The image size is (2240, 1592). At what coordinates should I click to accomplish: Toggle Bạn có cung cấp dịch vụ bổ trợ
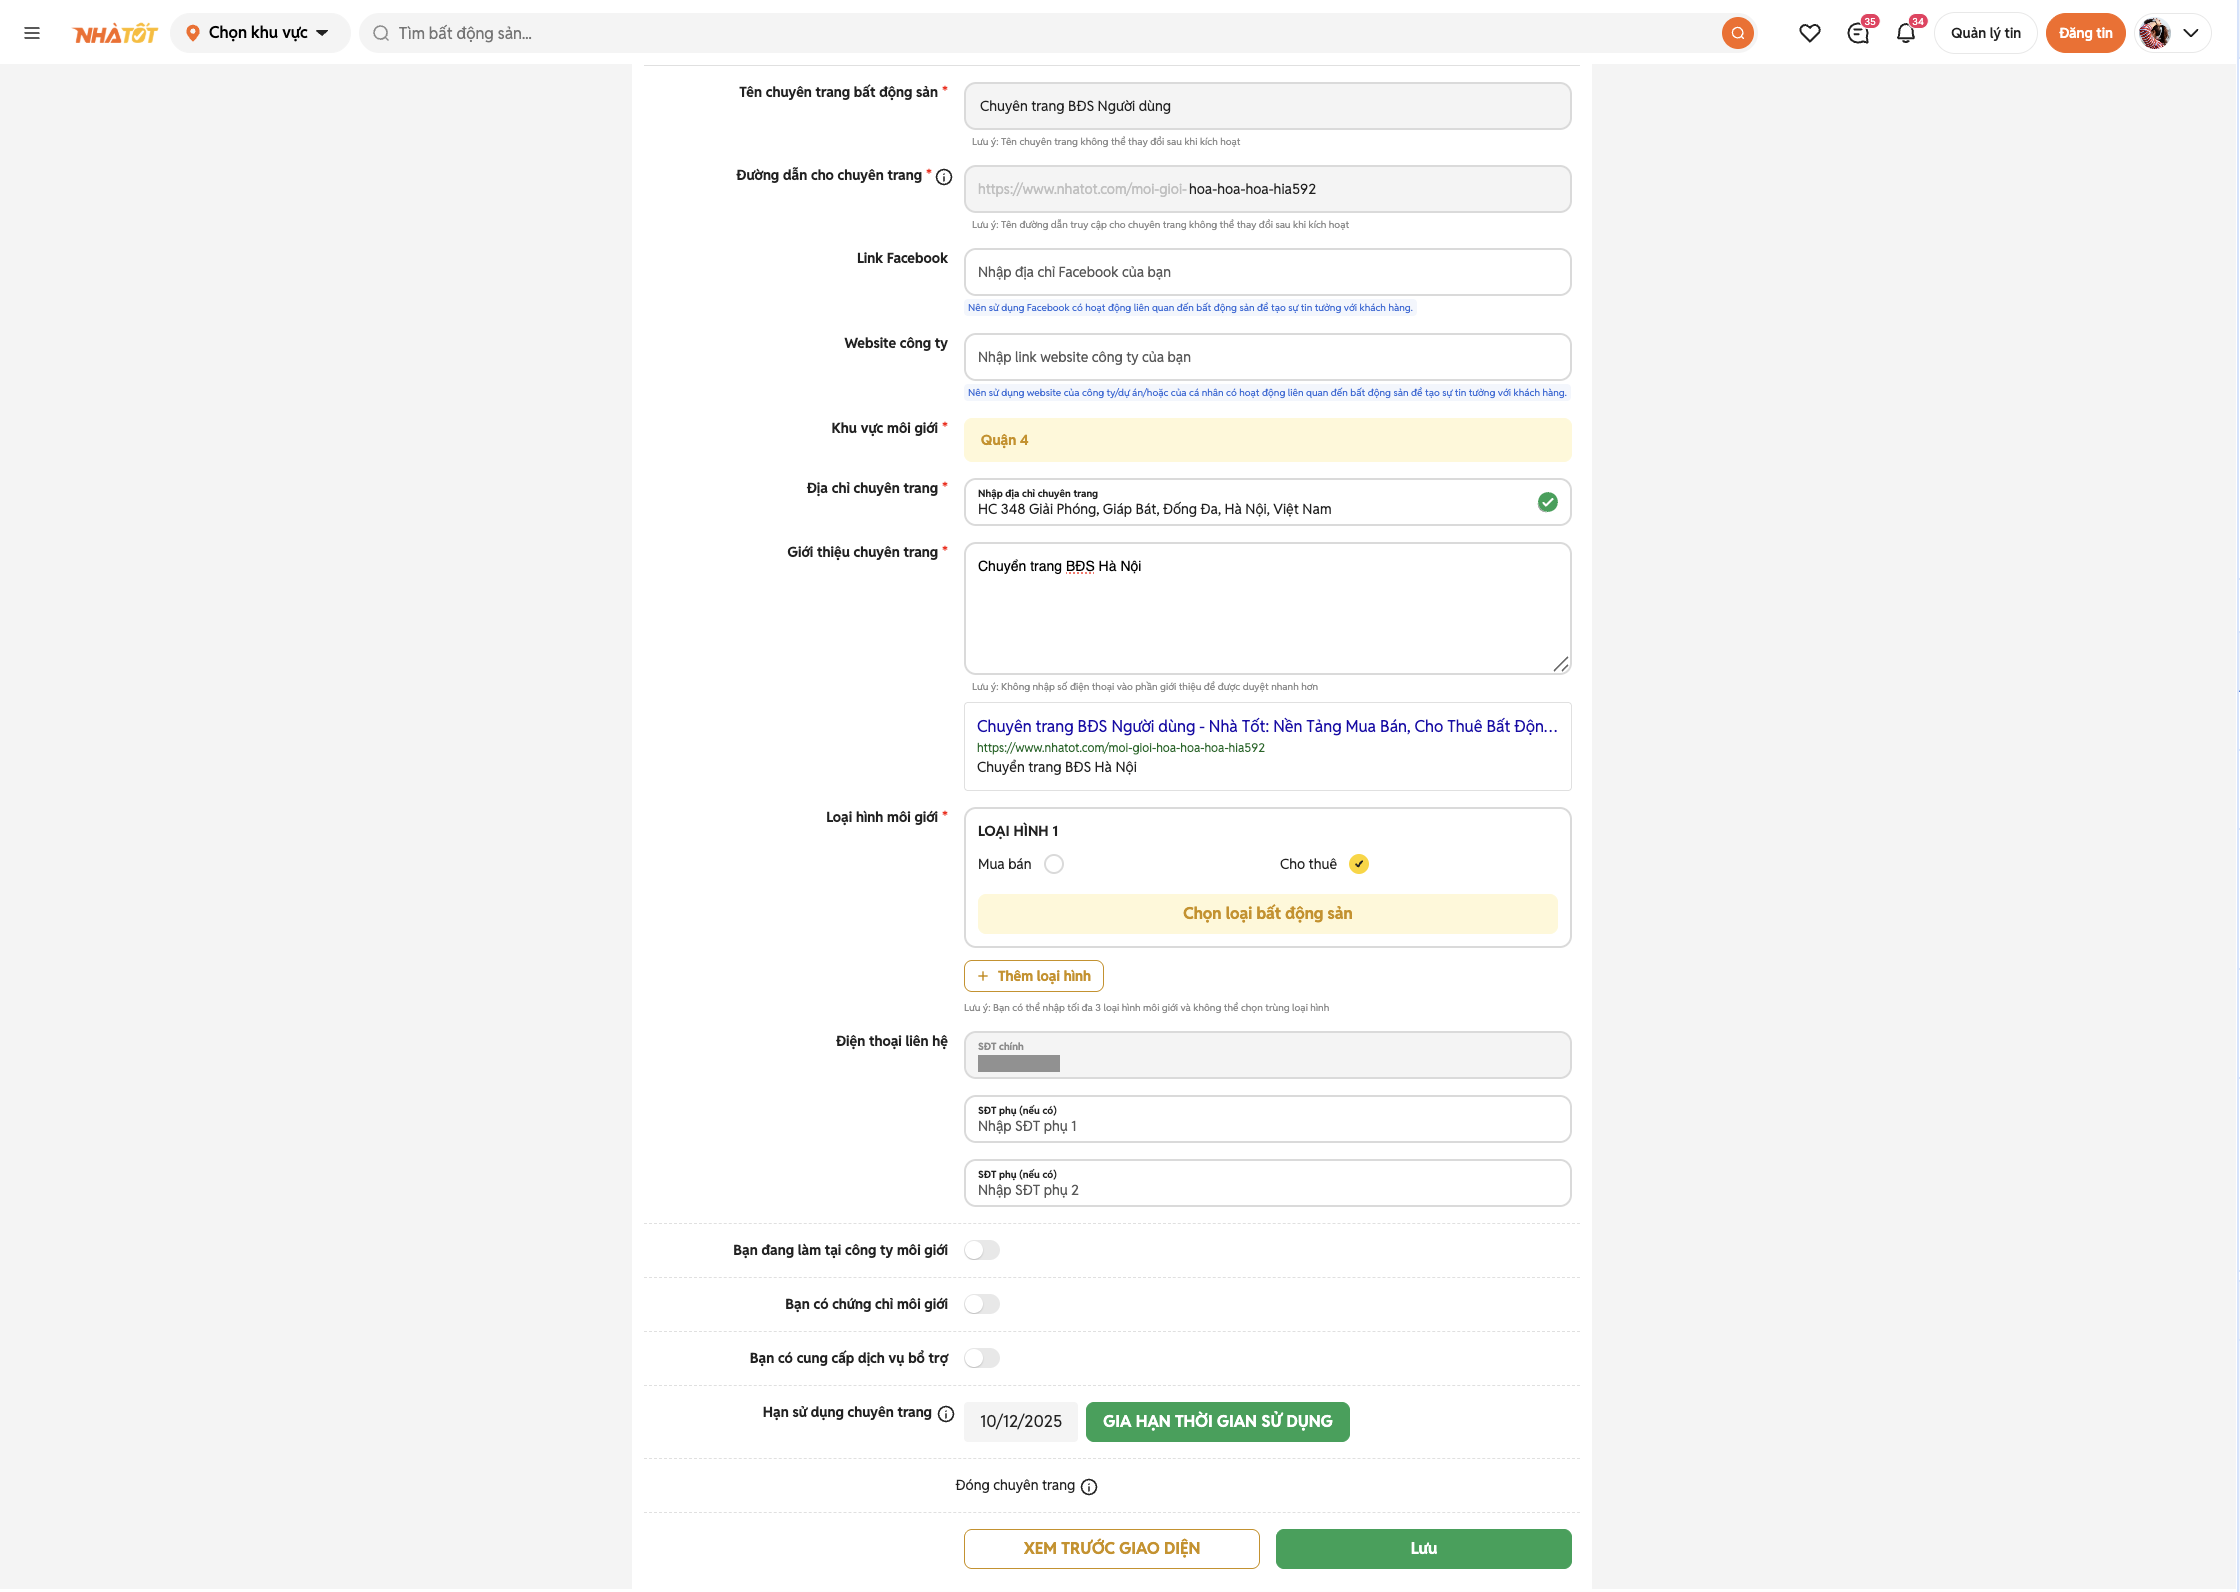pyautogui.click(x=981, y=1358)
